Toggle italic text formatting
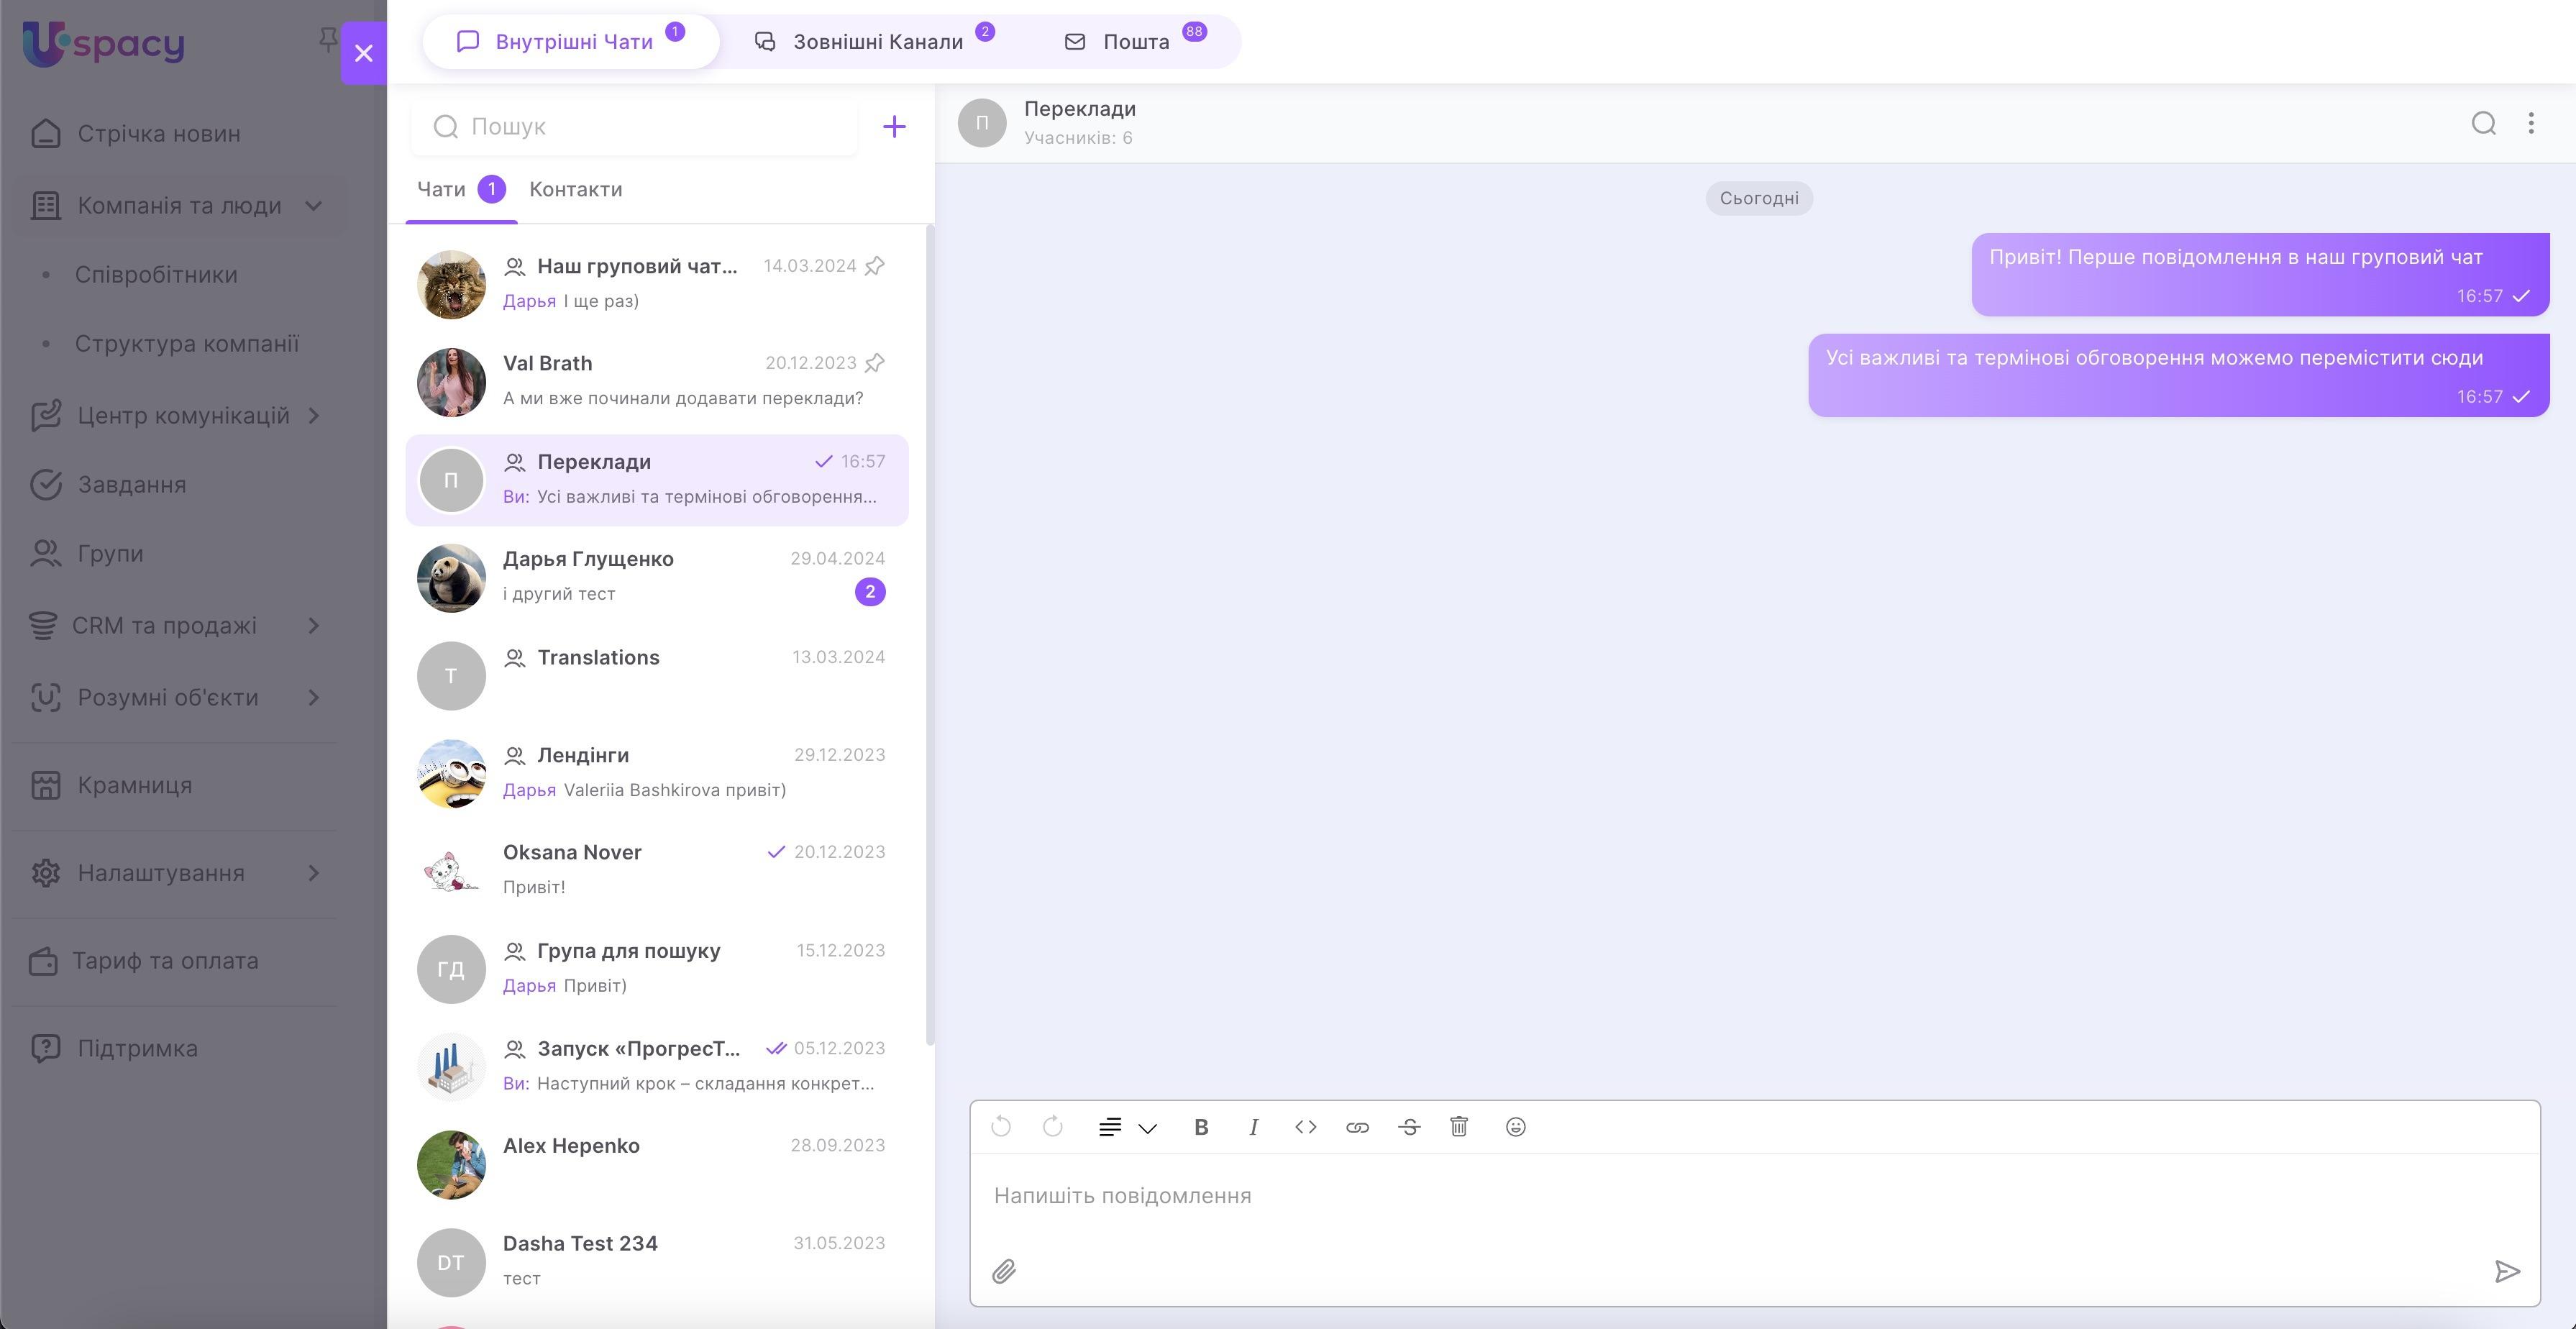 1253,1127
